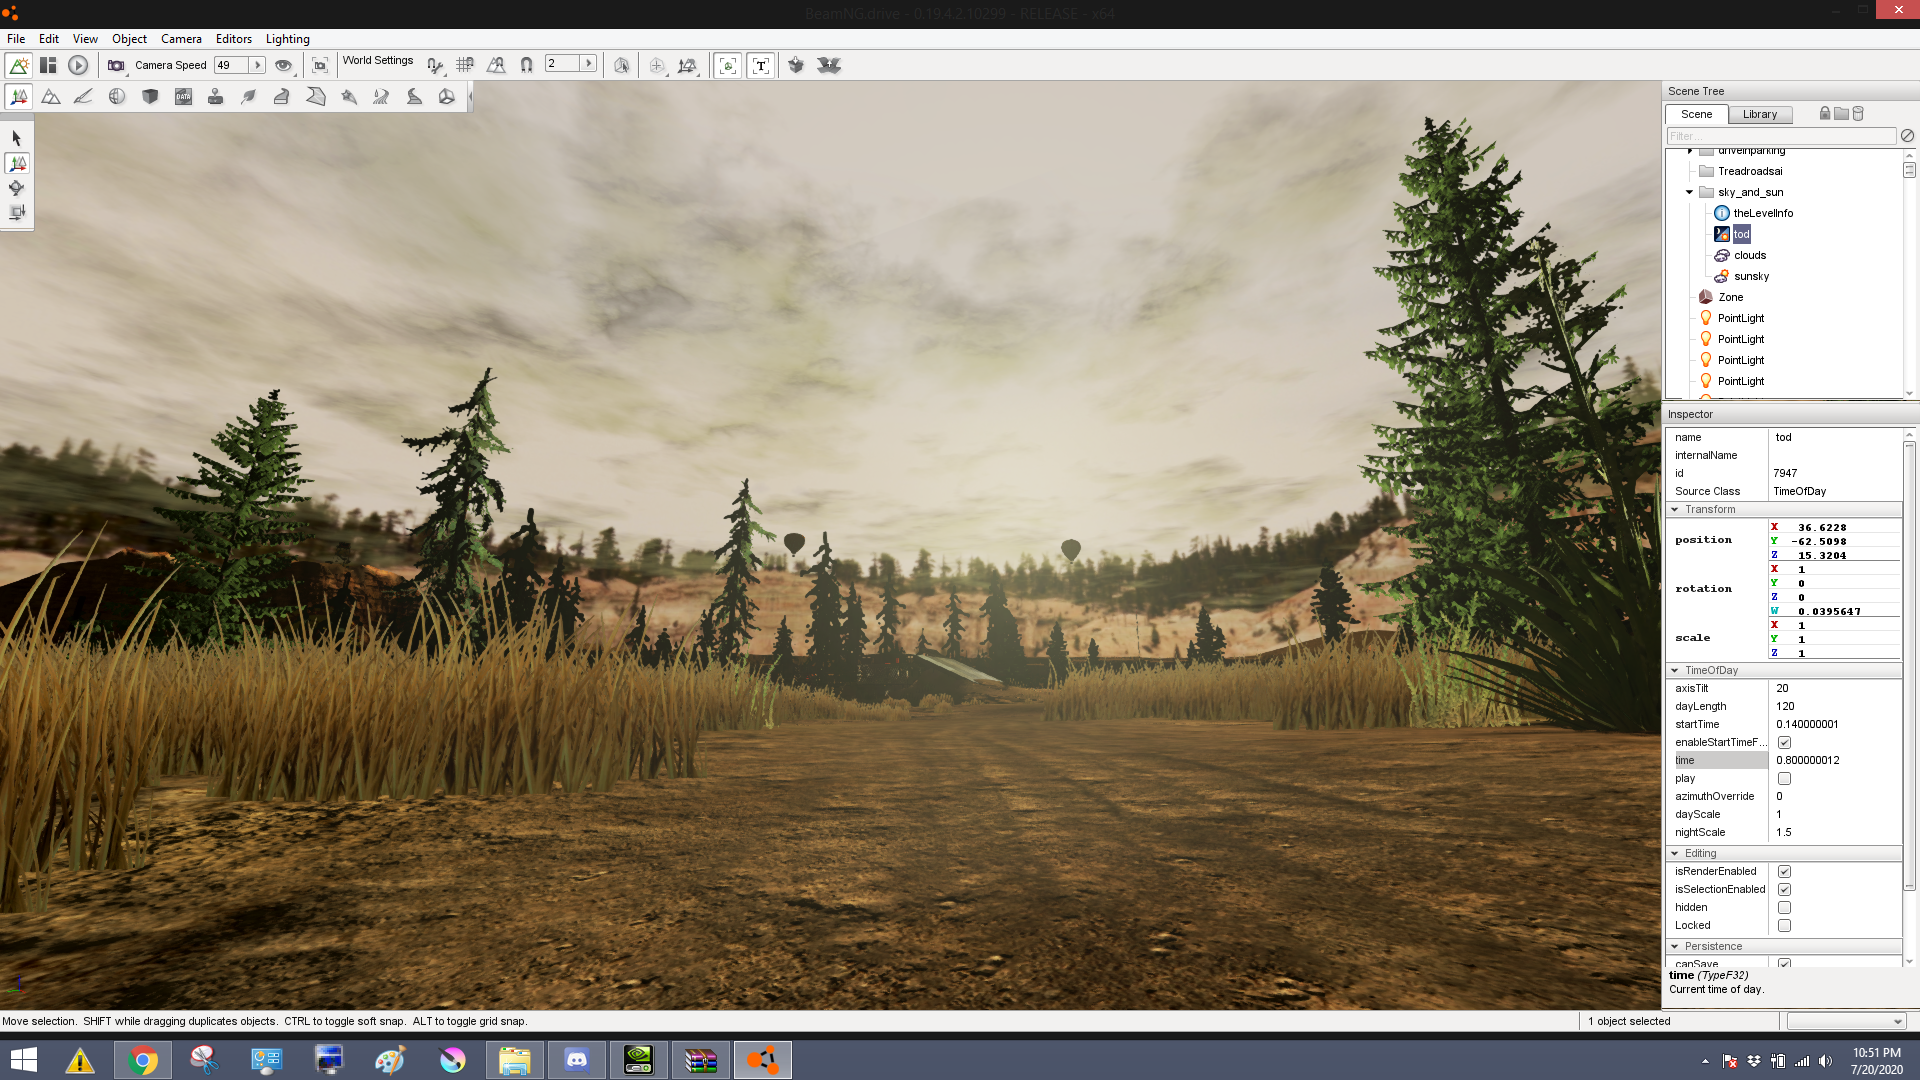The width and height of the screenshot is (1920, 1080).
Task: Select the clouds tree item
Action: coord(1749,256)
